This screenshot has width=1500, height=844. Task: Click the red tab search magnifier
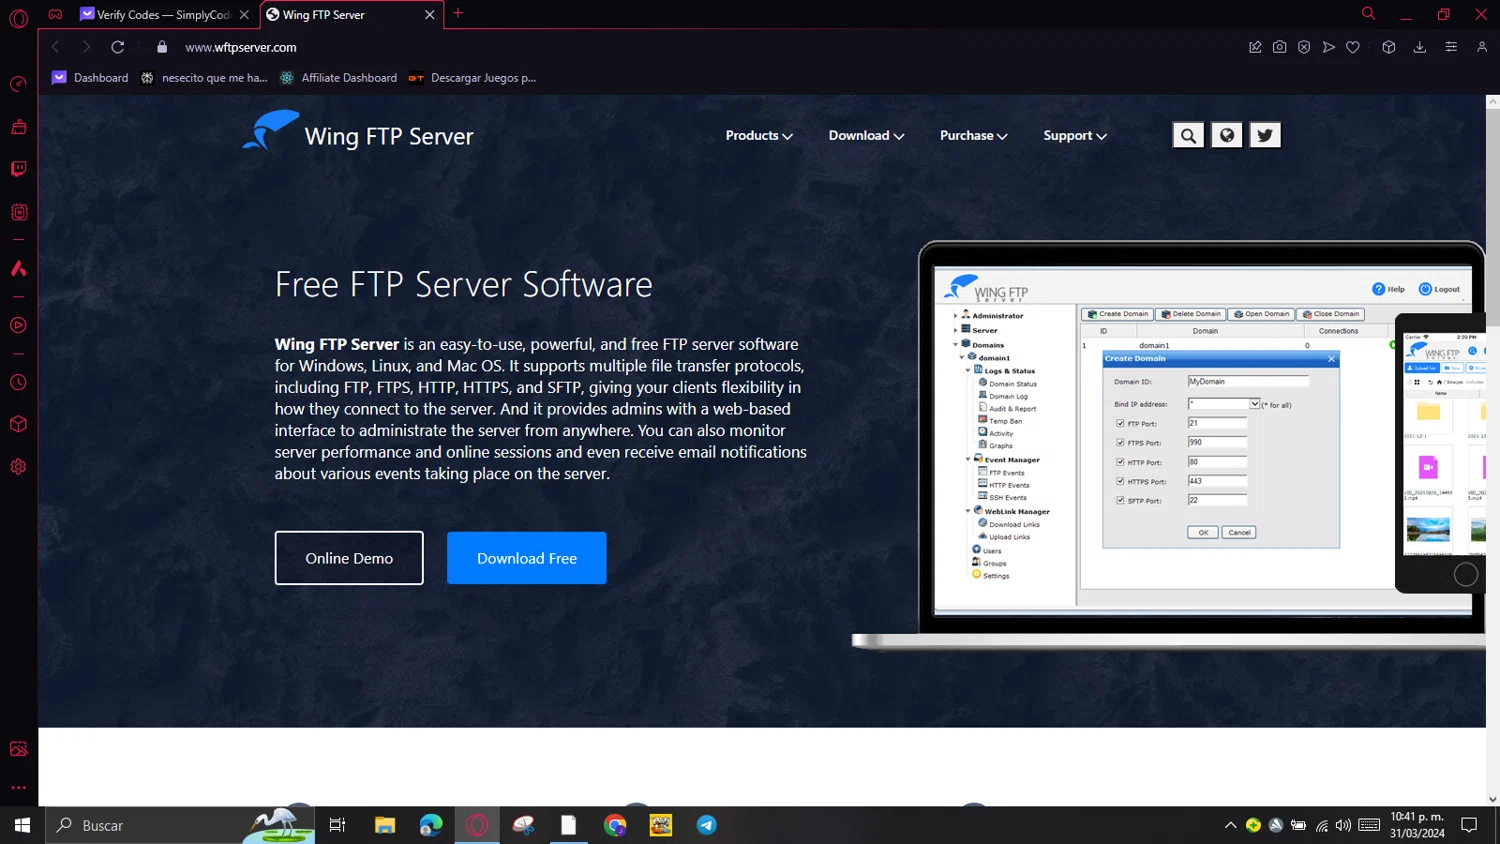[x=1368, y=14]
